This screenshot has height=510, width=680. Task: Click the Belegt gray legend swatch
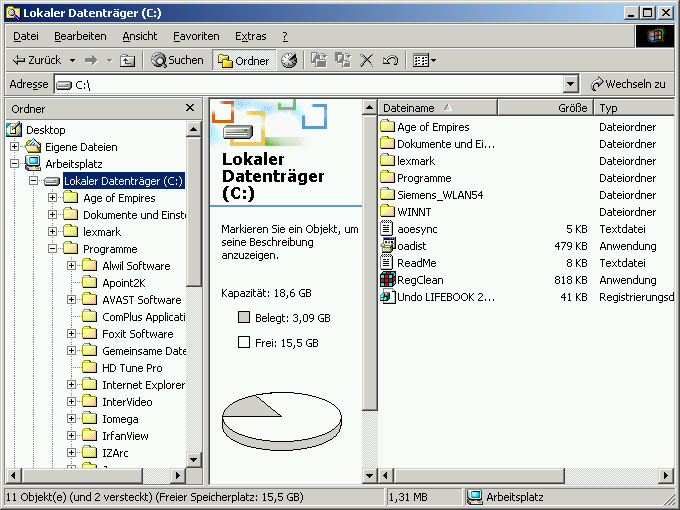coord(244,317)
